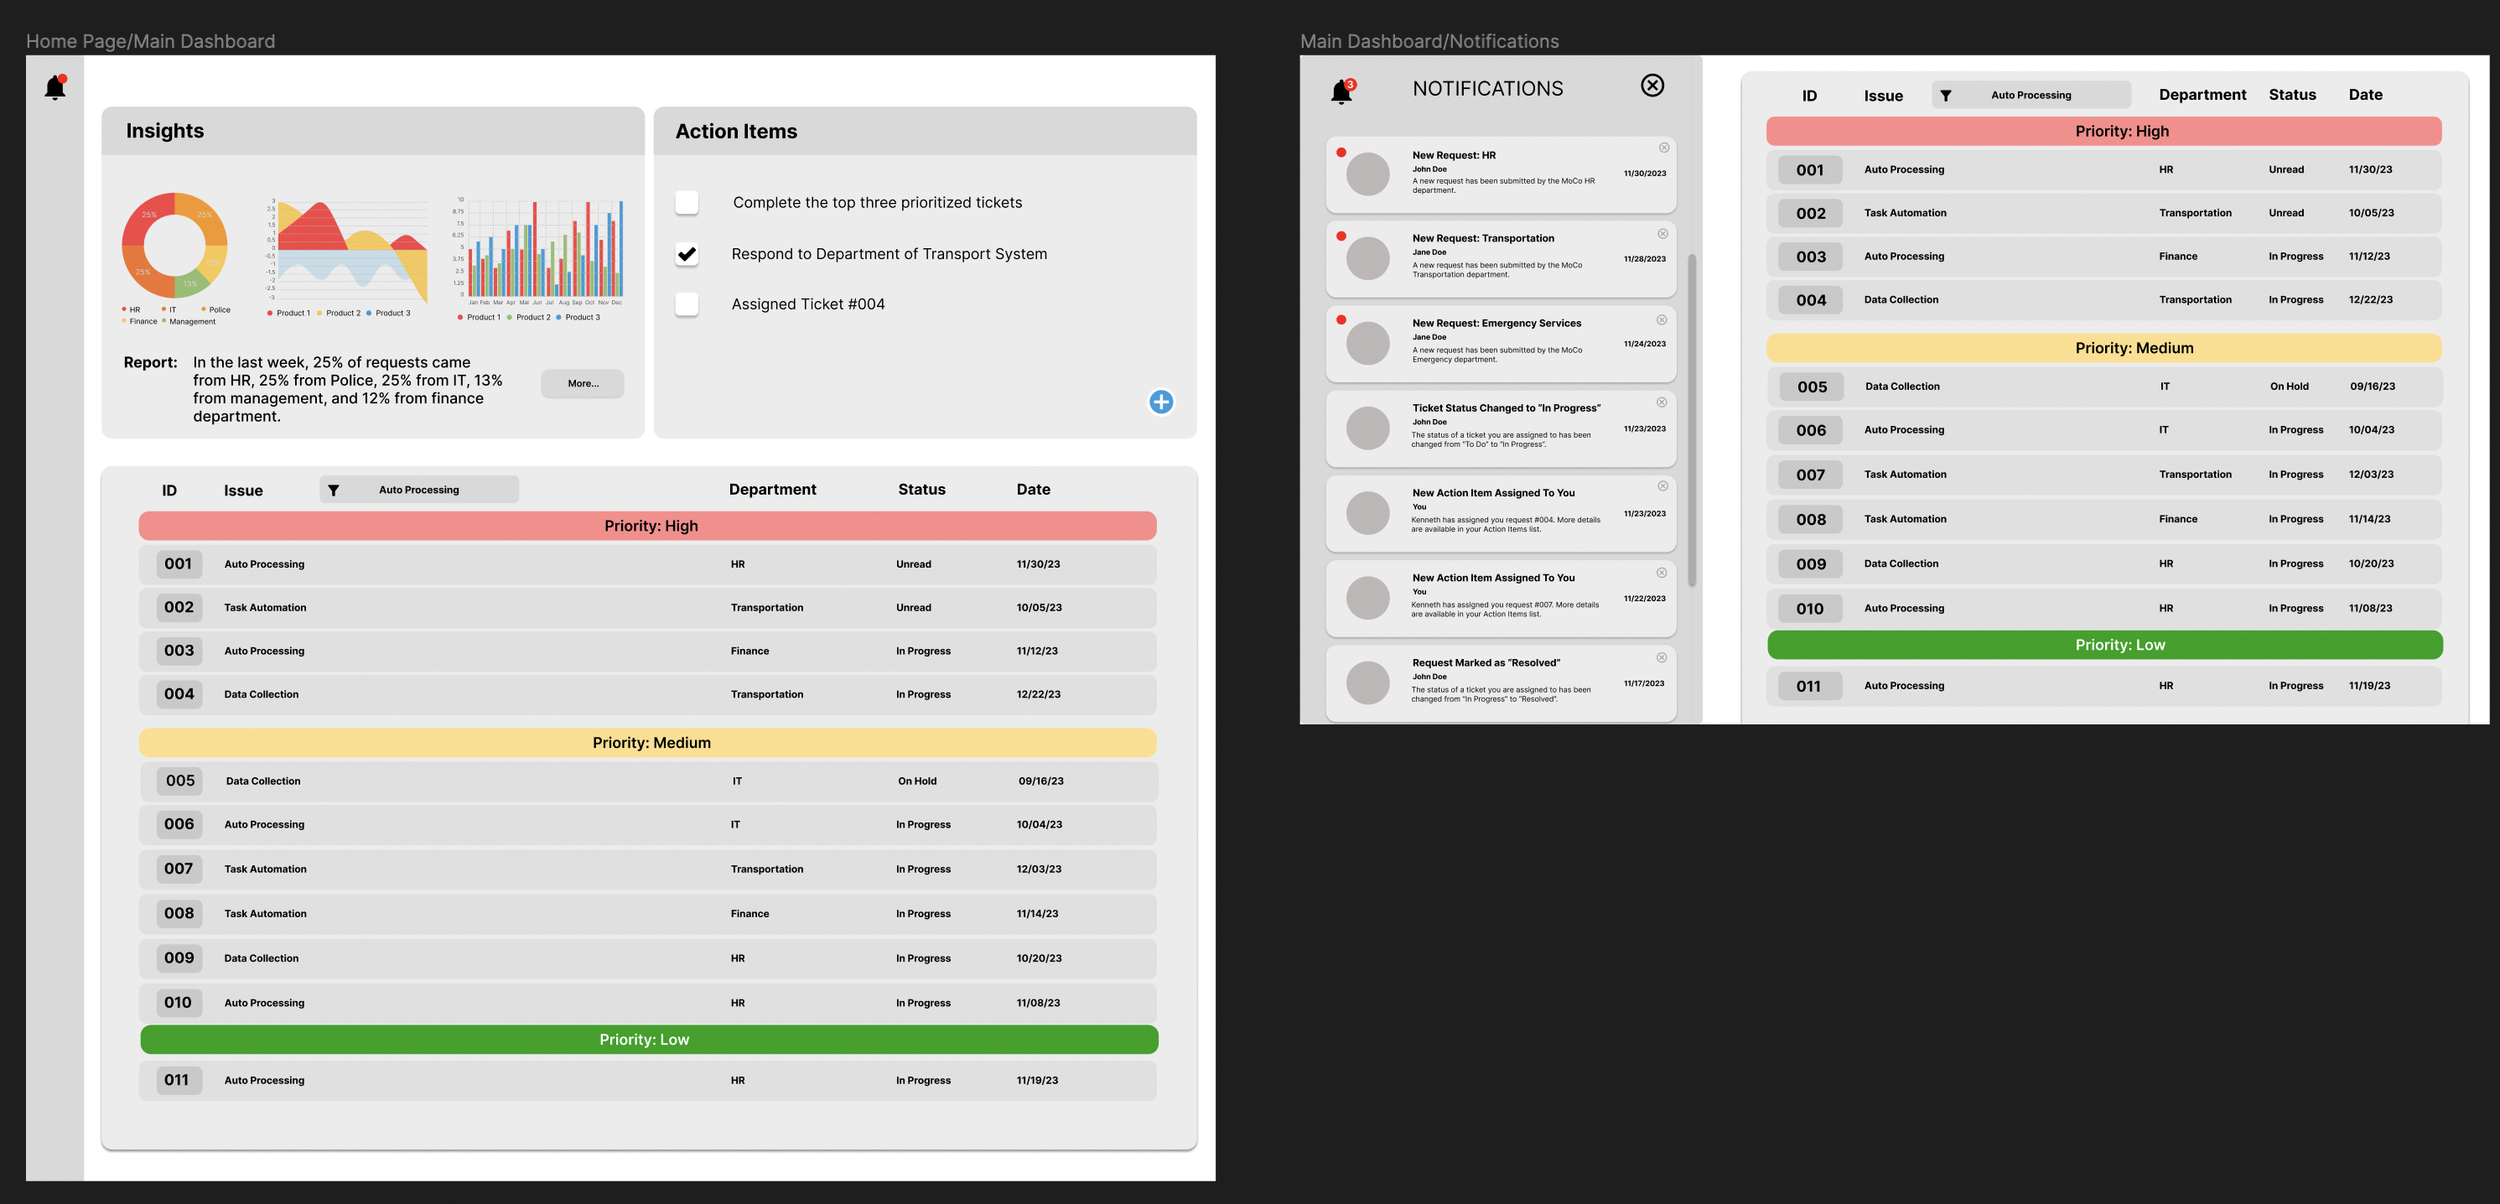
Task: Open ticket 004 on Main Dashboard
Action: [x=648, y=694]
